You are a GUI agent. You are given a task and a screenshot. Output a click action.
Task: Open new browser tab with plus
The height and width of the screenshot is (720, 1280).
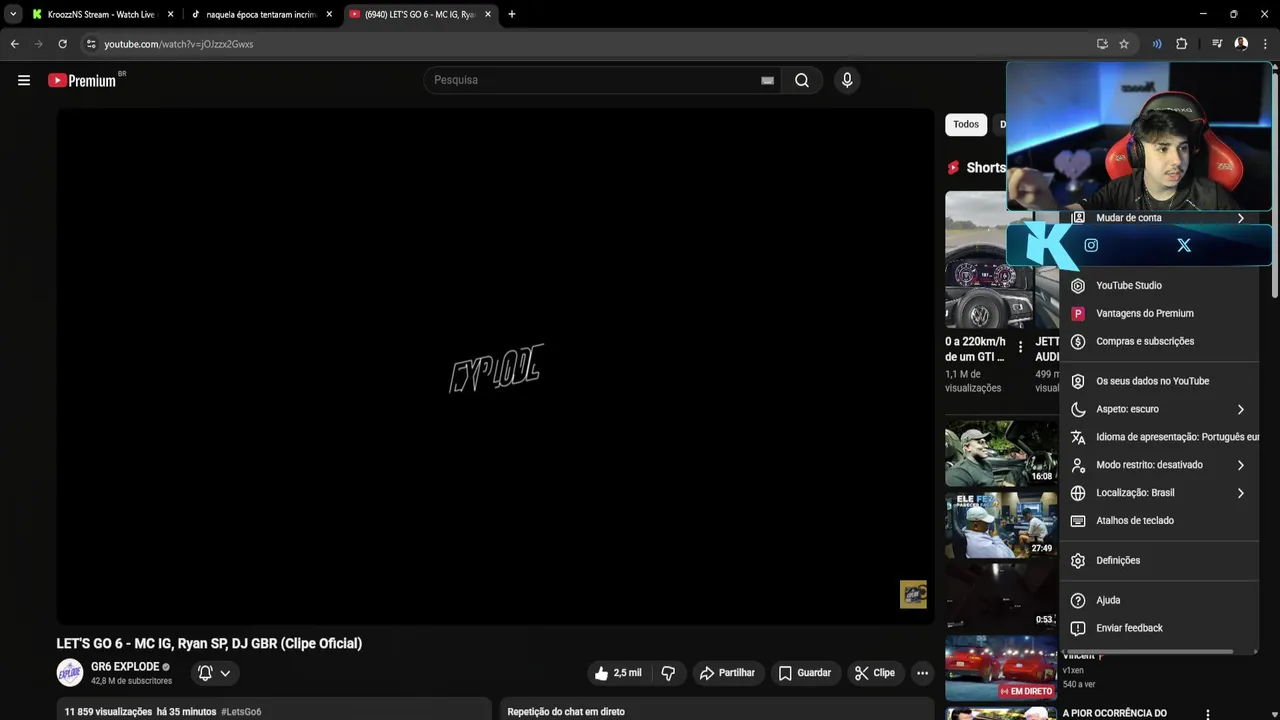pyautogui.click(x=511, y=14)
